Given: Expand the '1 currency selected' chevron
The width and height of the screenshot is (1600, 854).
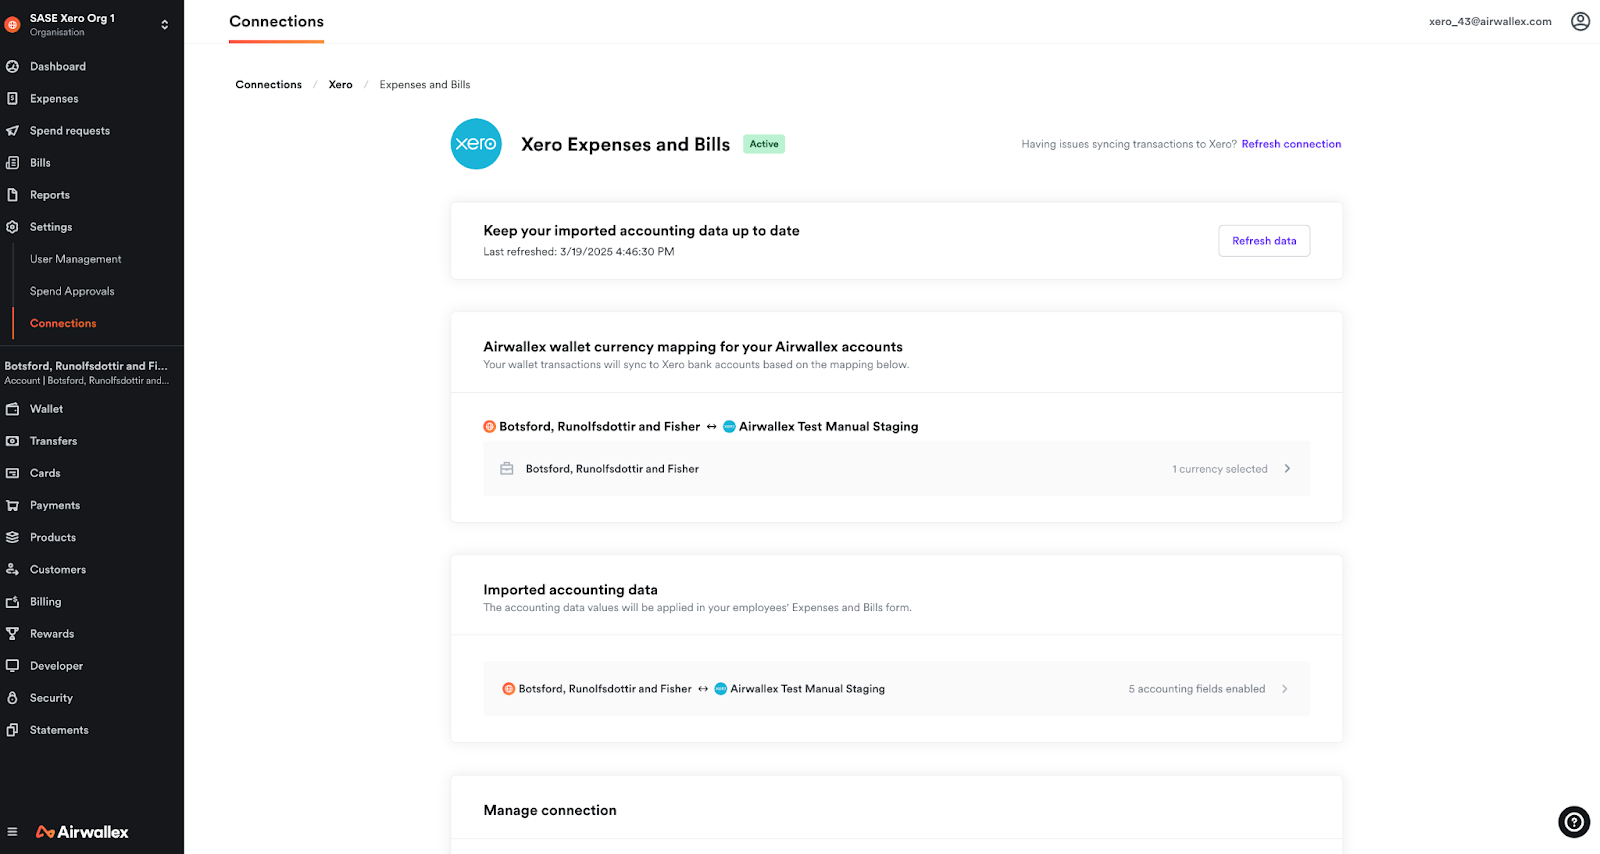Looking at the screenshot, I should pos(1287,468).
